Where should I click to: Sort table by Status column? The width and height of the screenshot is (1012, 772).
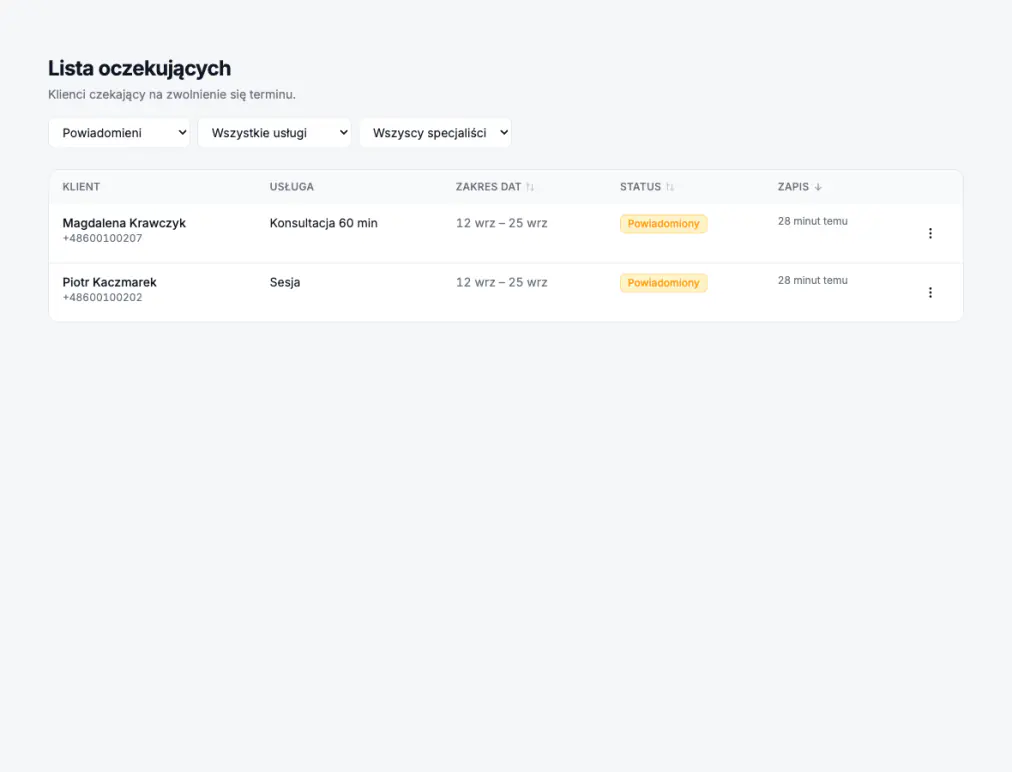(x=647, y=187)
